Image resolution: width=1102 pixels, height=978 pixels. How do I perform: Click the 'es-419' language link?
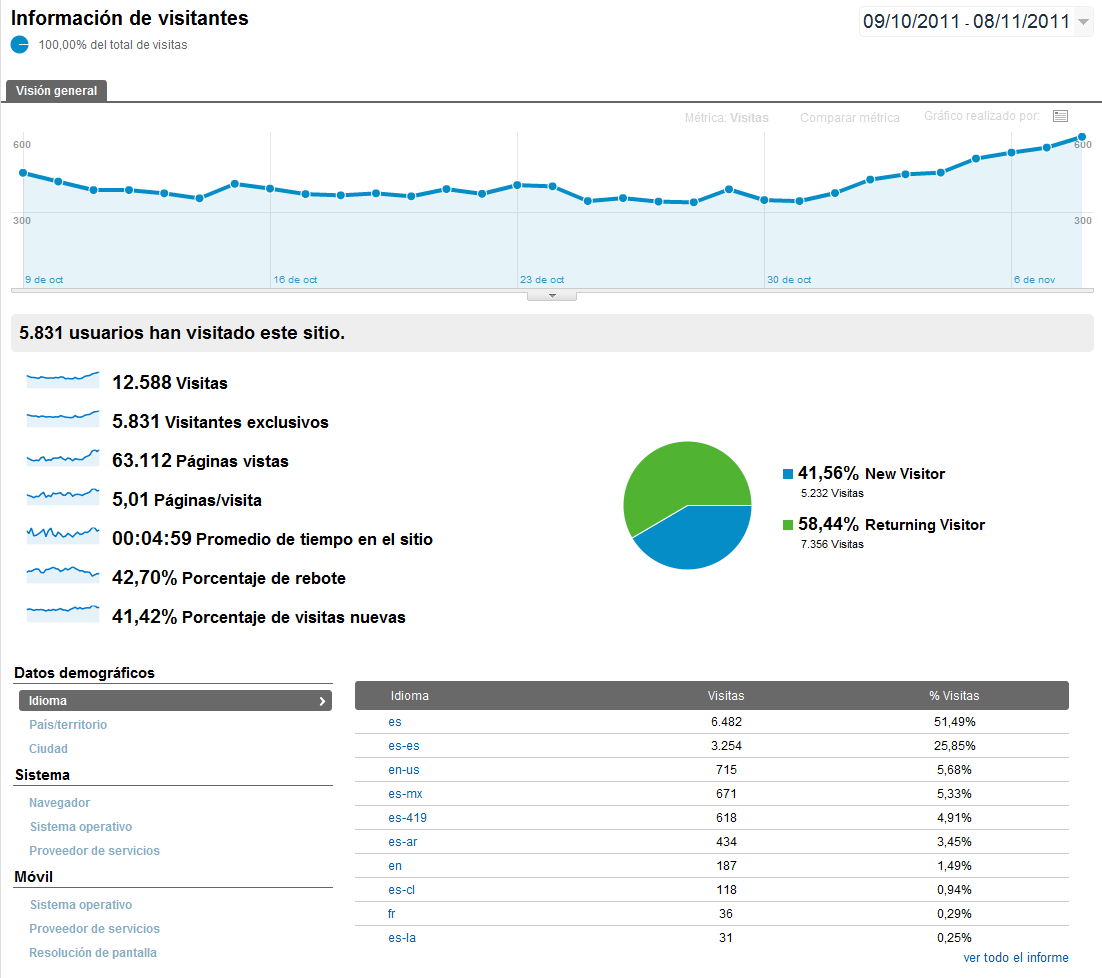(408, 817)
